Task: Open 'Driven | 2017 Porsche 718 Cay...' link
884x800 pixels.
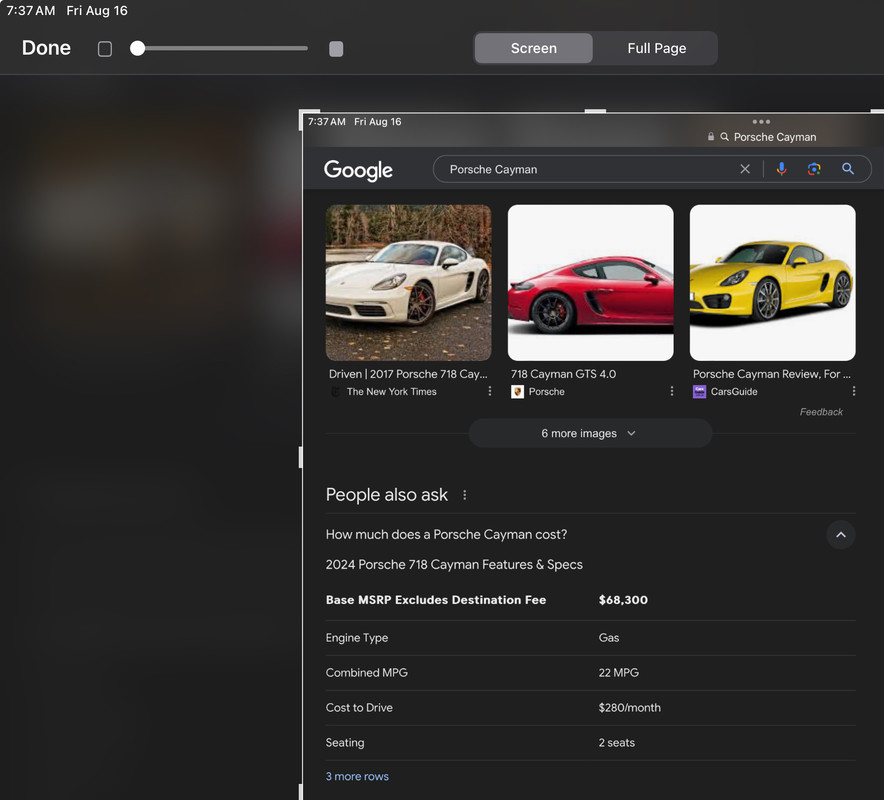Action: [x=408, y=374]
